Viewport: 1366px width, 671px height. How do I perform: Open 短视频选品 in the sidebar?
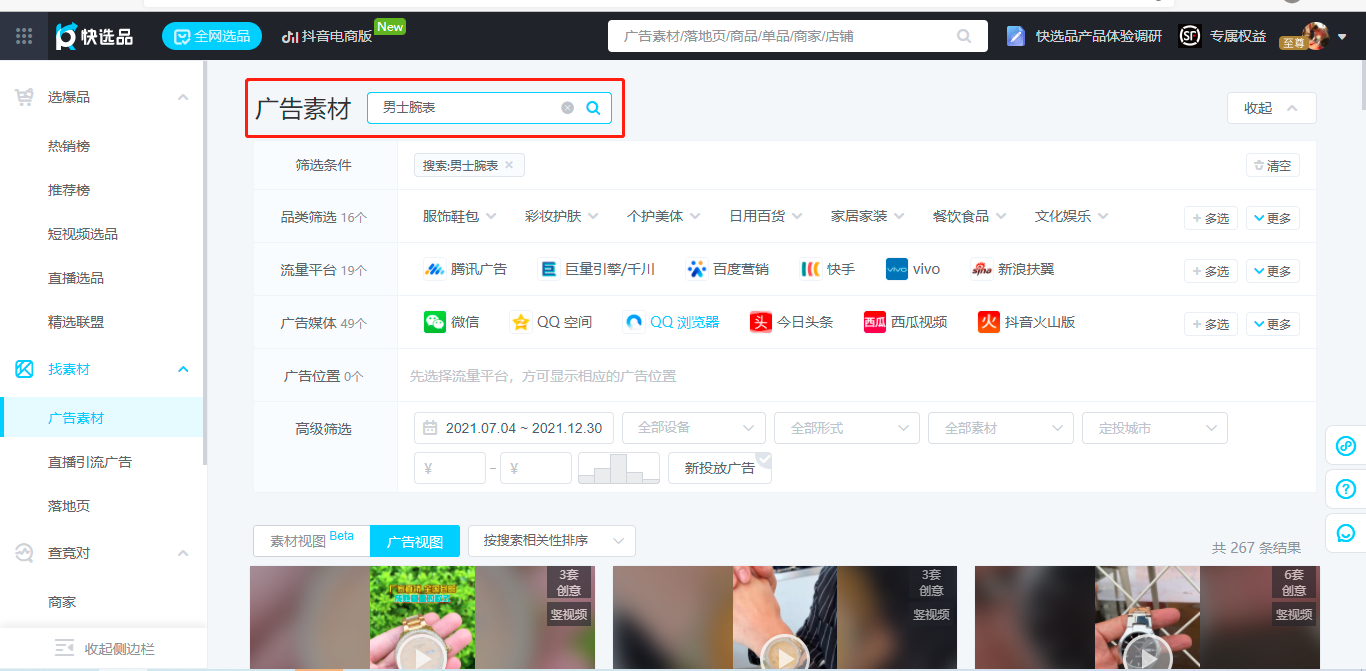coord(83,234)
